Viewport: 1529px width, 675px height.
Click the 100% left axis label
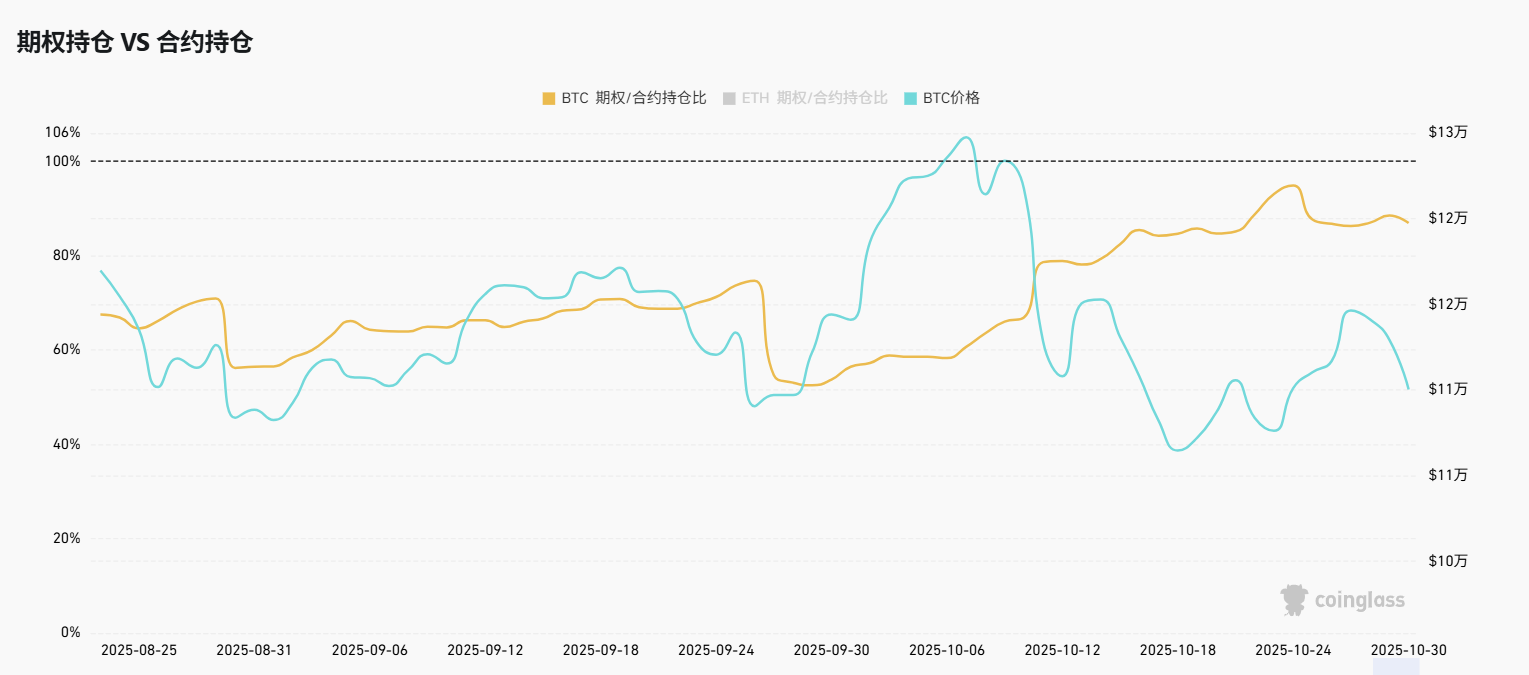(x=63, y=161)
